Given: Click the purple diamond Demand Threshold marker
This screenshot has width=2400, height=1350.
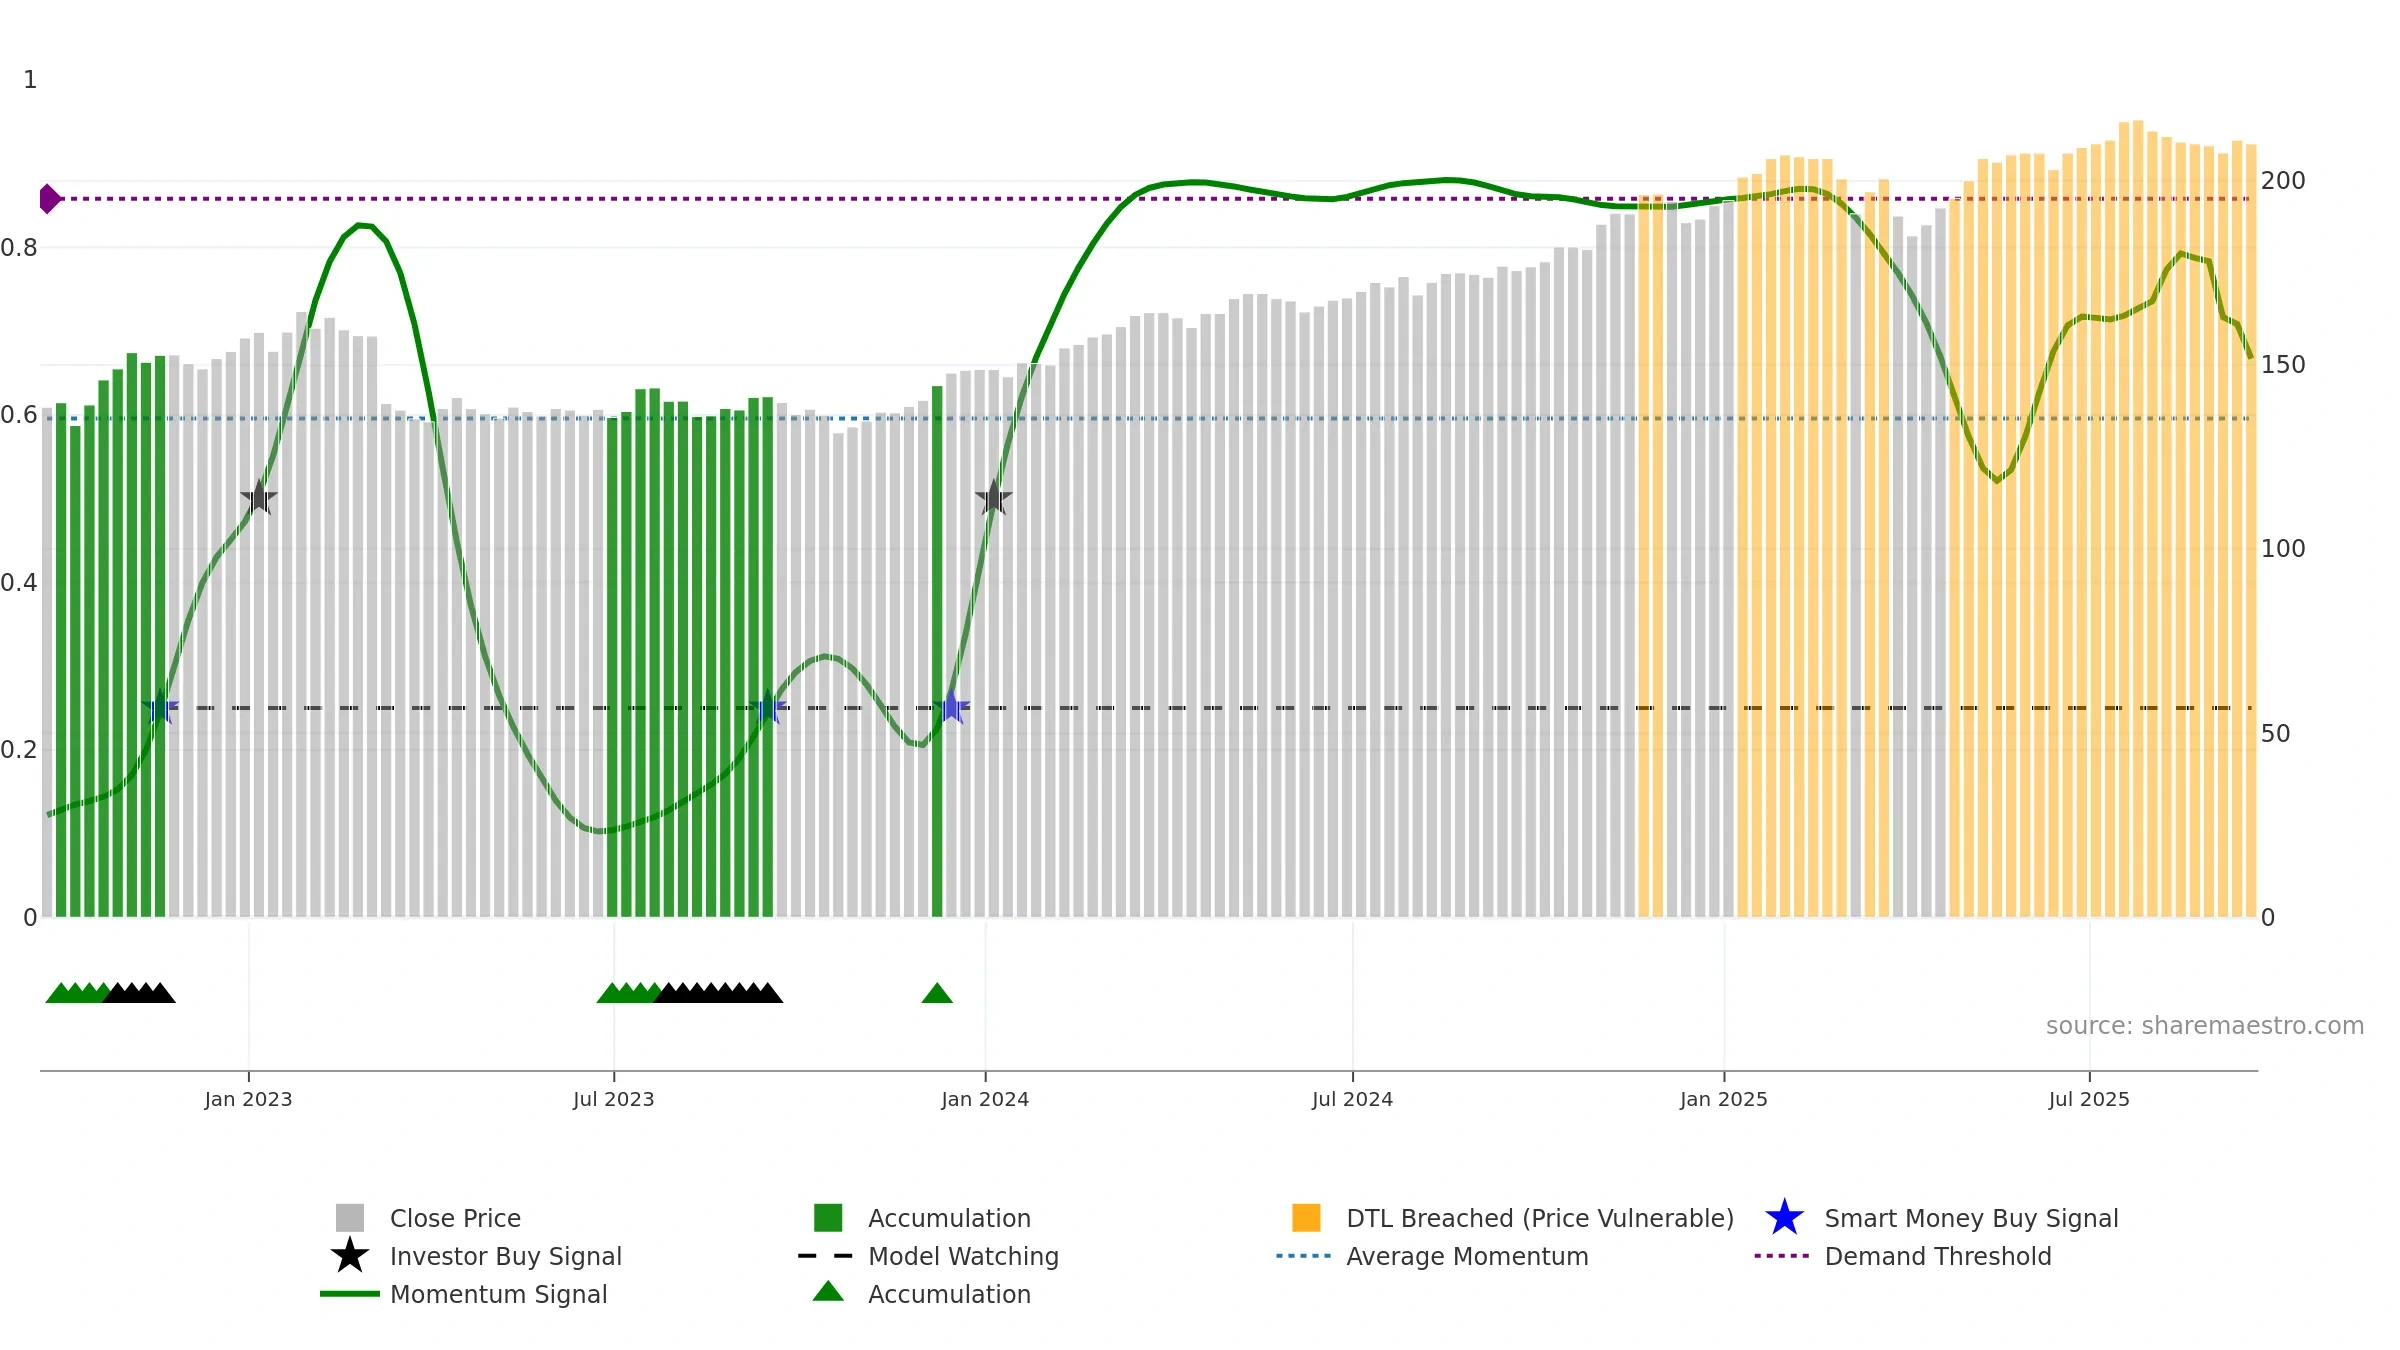Looking at the screenshot, I should pos(50,199).
